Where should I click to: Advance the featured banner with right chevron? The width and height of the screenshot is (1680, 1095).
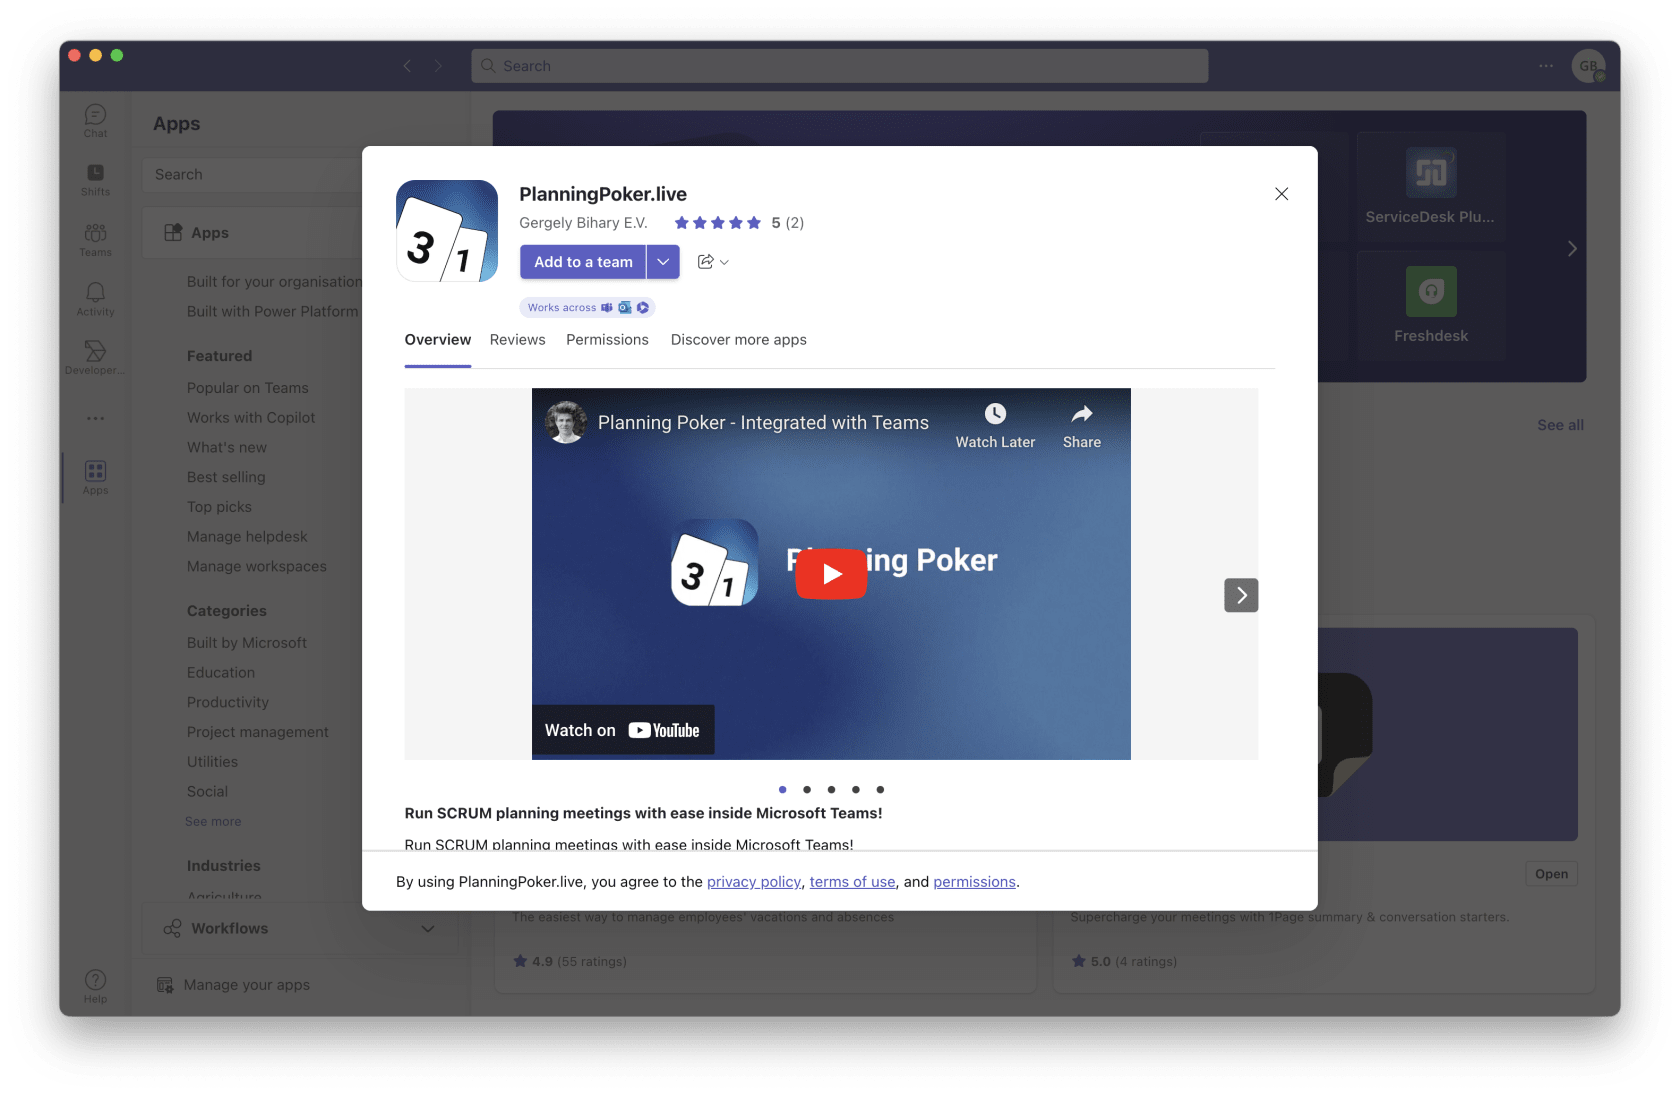[1572, 248]
